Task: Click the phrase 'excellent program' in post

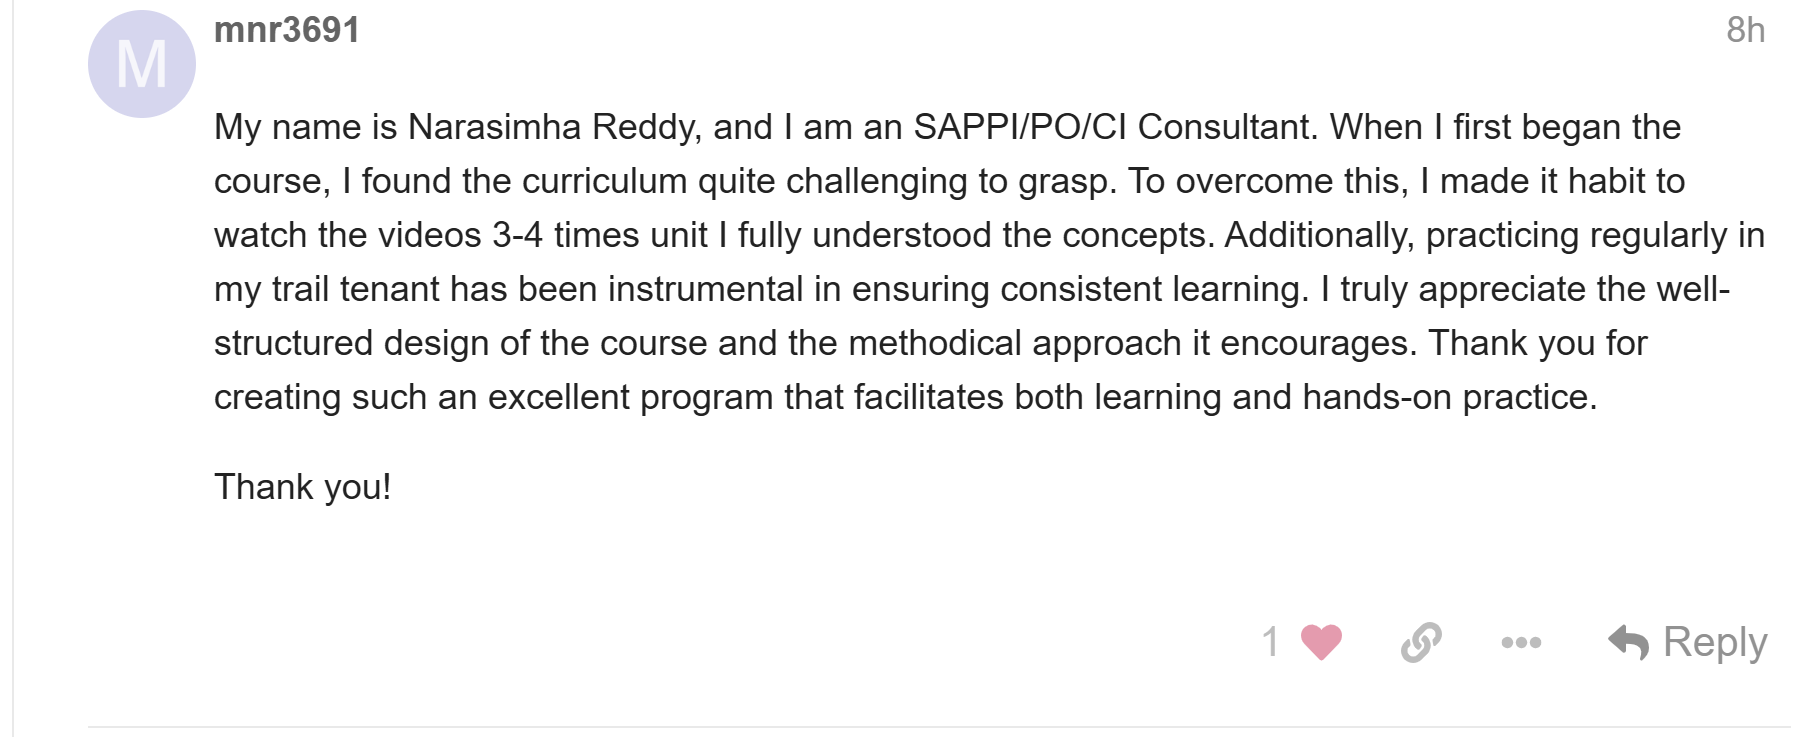Action: pos(631,397)
